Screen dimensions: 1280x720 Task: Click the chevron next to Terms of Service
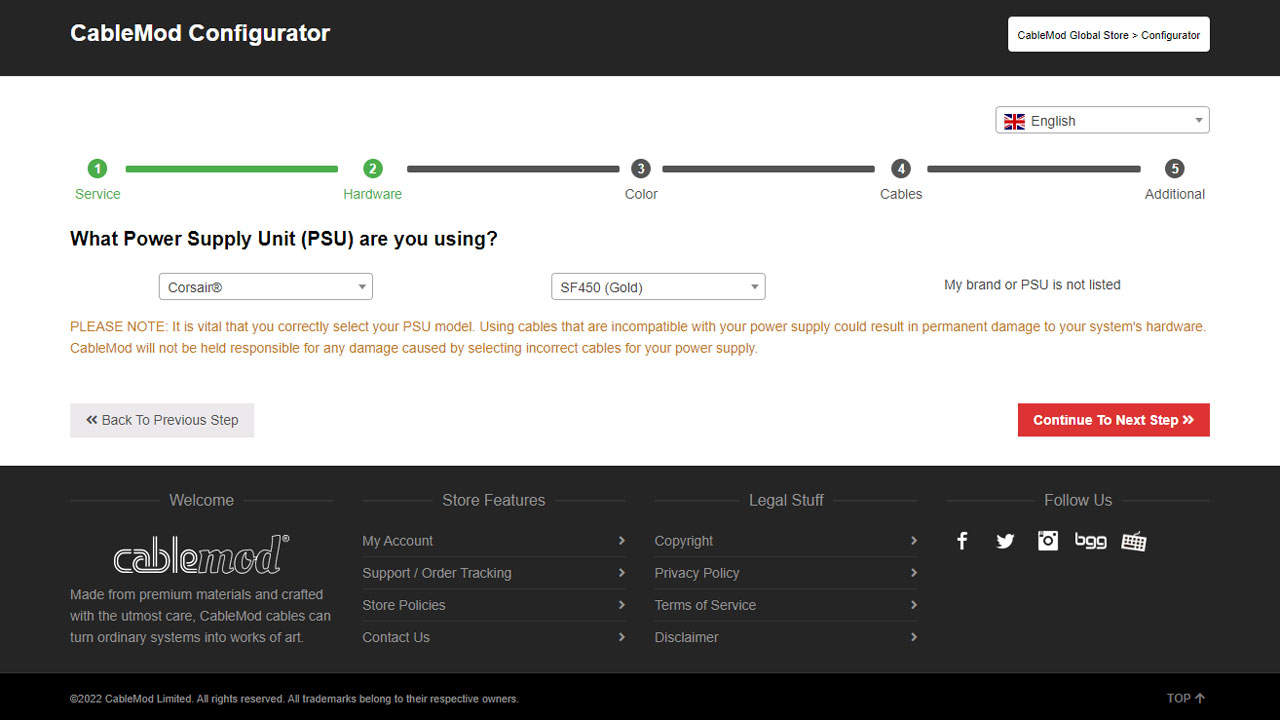tap(914, 605)
